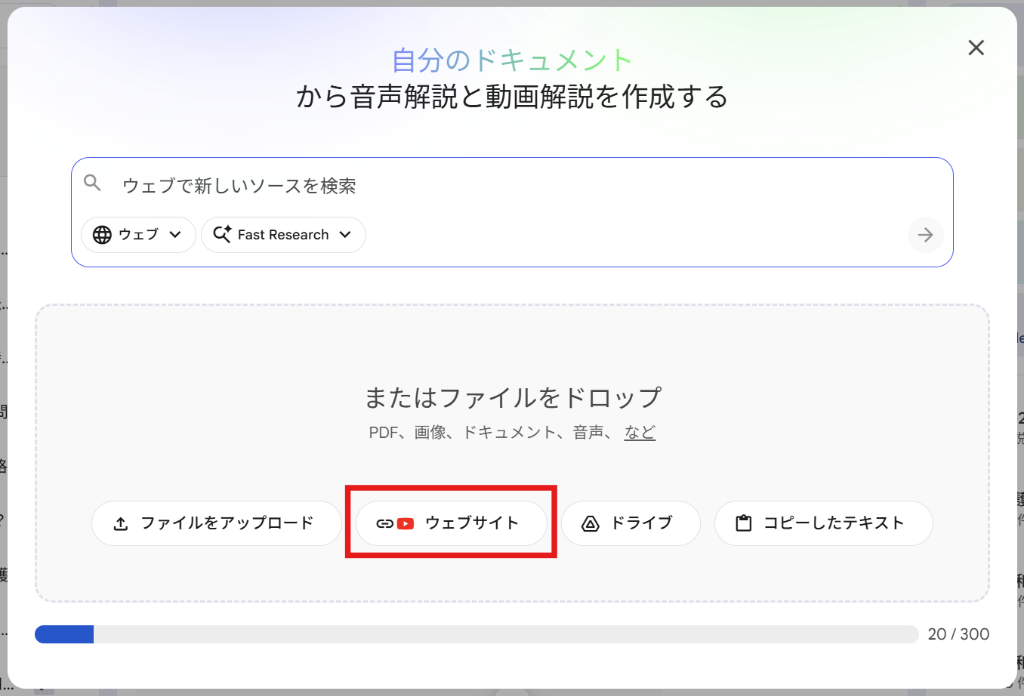Click the sparkle search icon beside Fast Research
Screen dimensions: 1024x696
pos(222,234)
